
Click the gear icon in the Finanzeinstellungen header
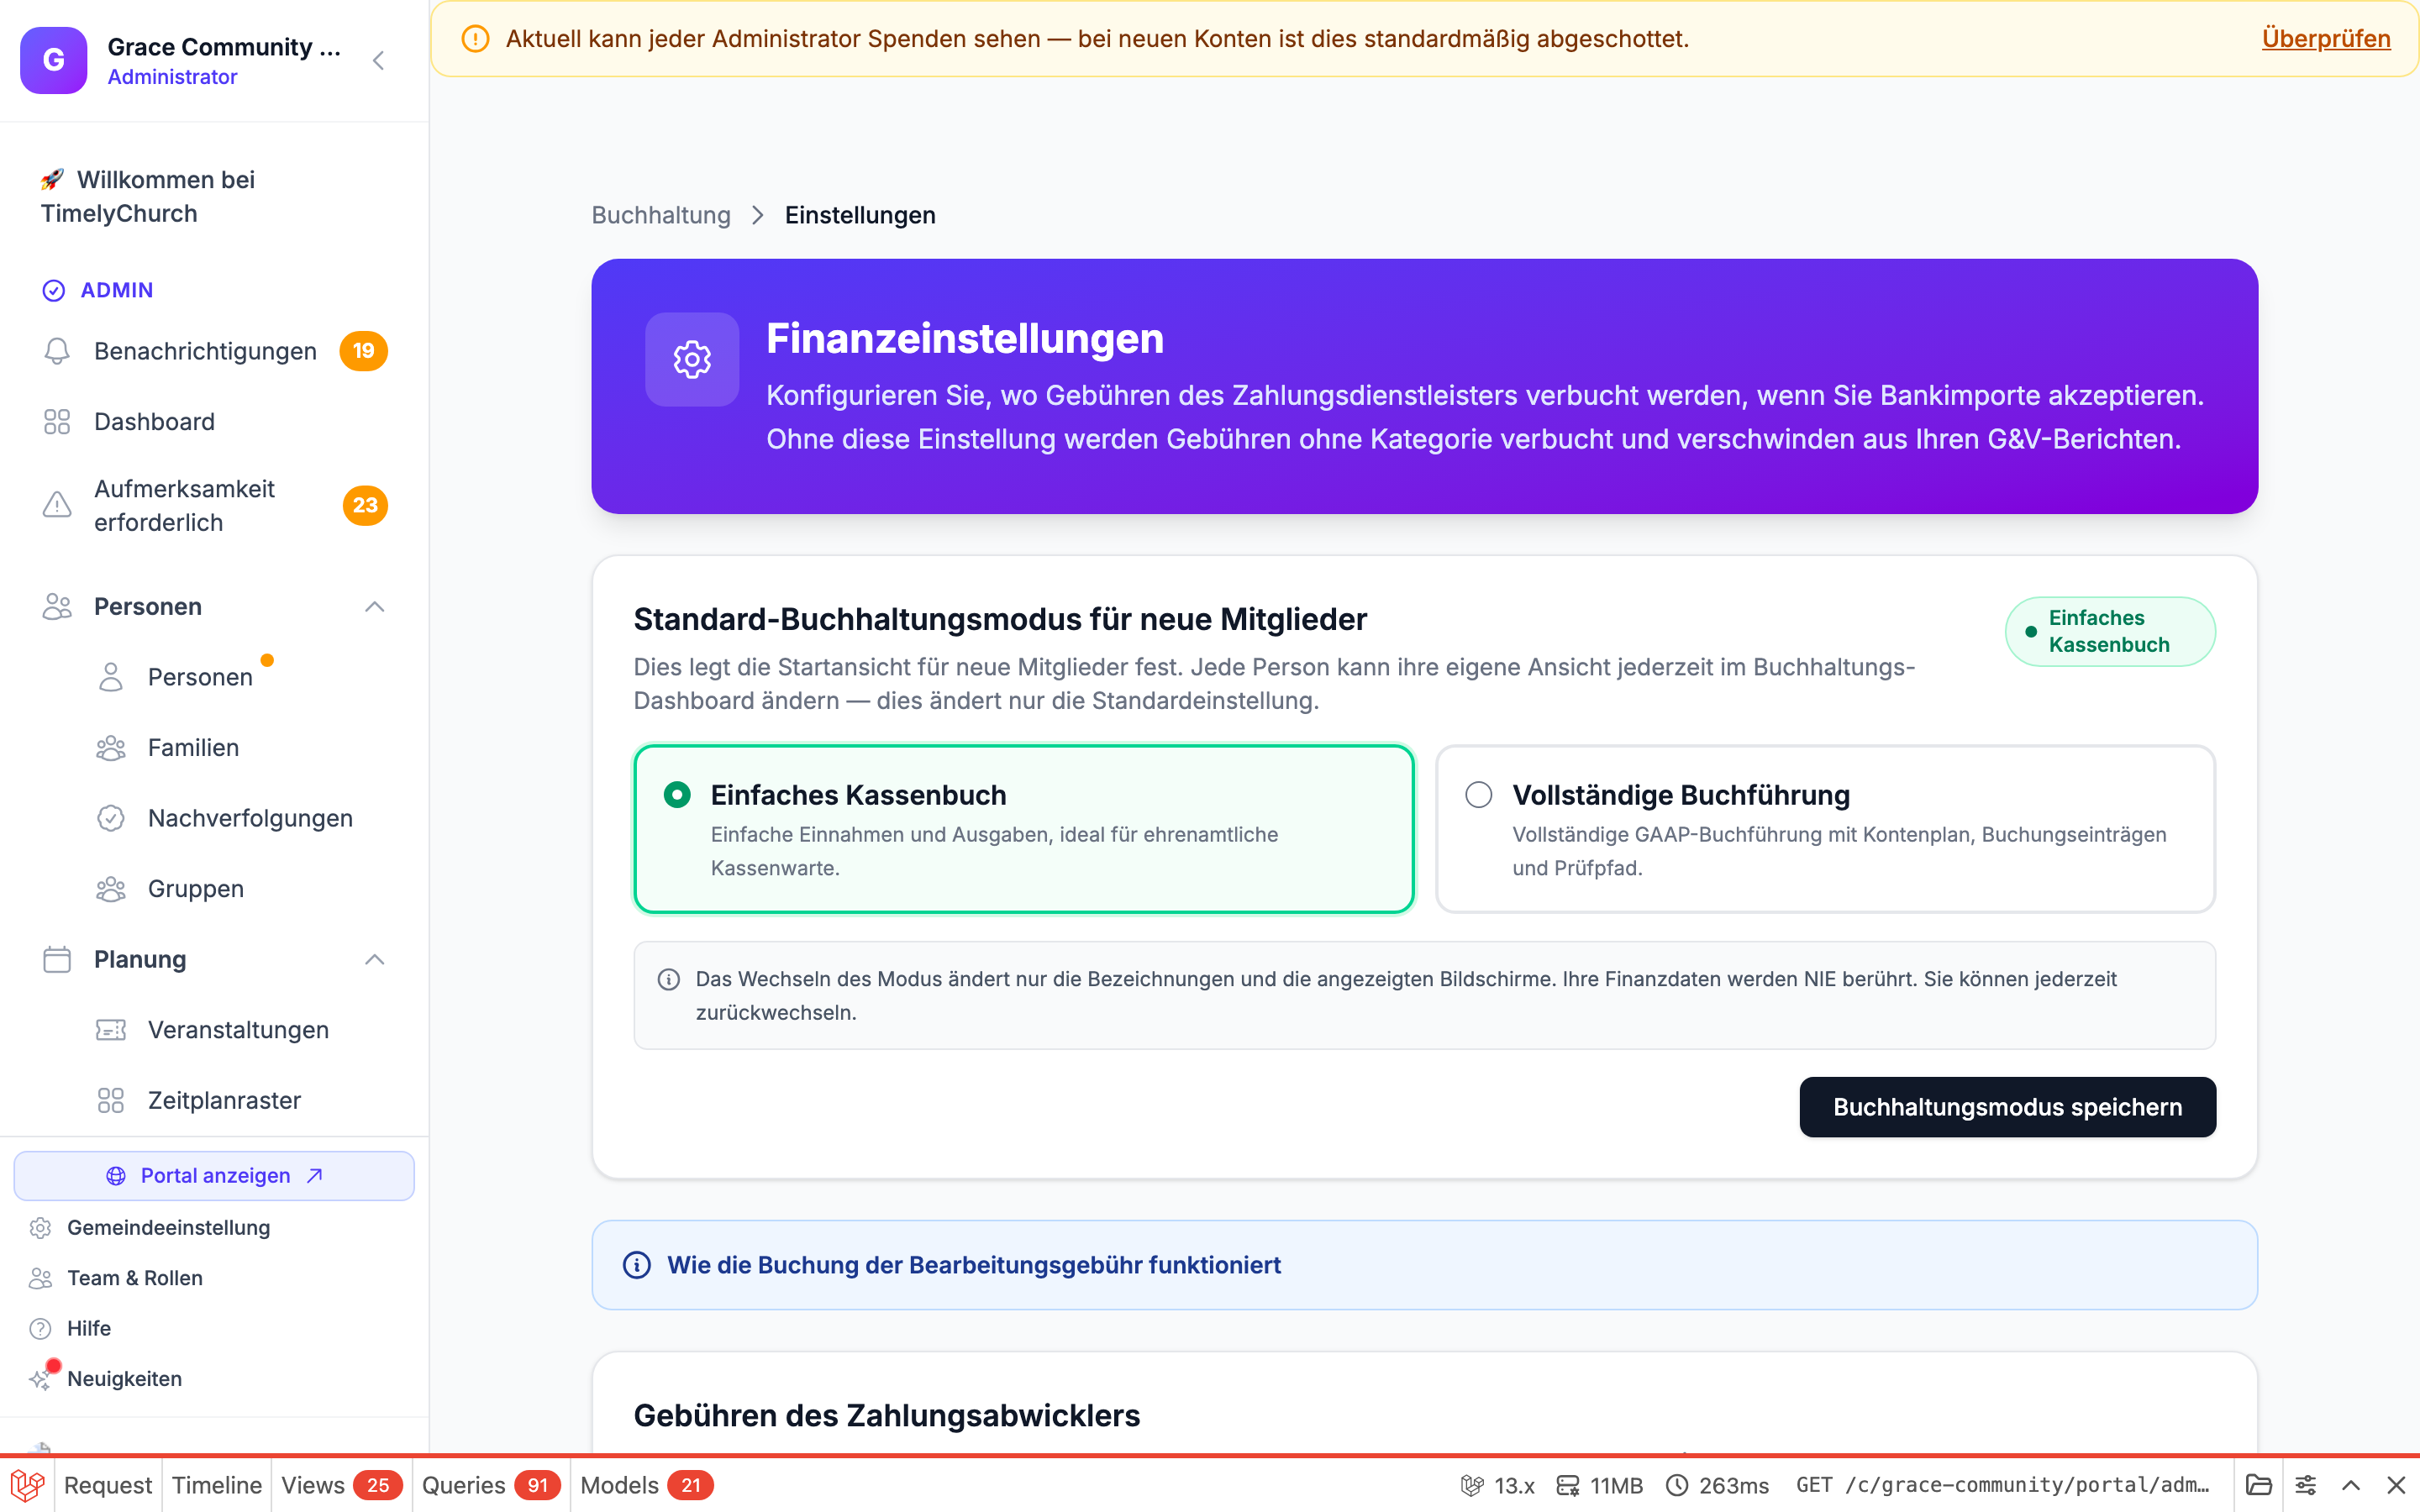pos(692,359)
